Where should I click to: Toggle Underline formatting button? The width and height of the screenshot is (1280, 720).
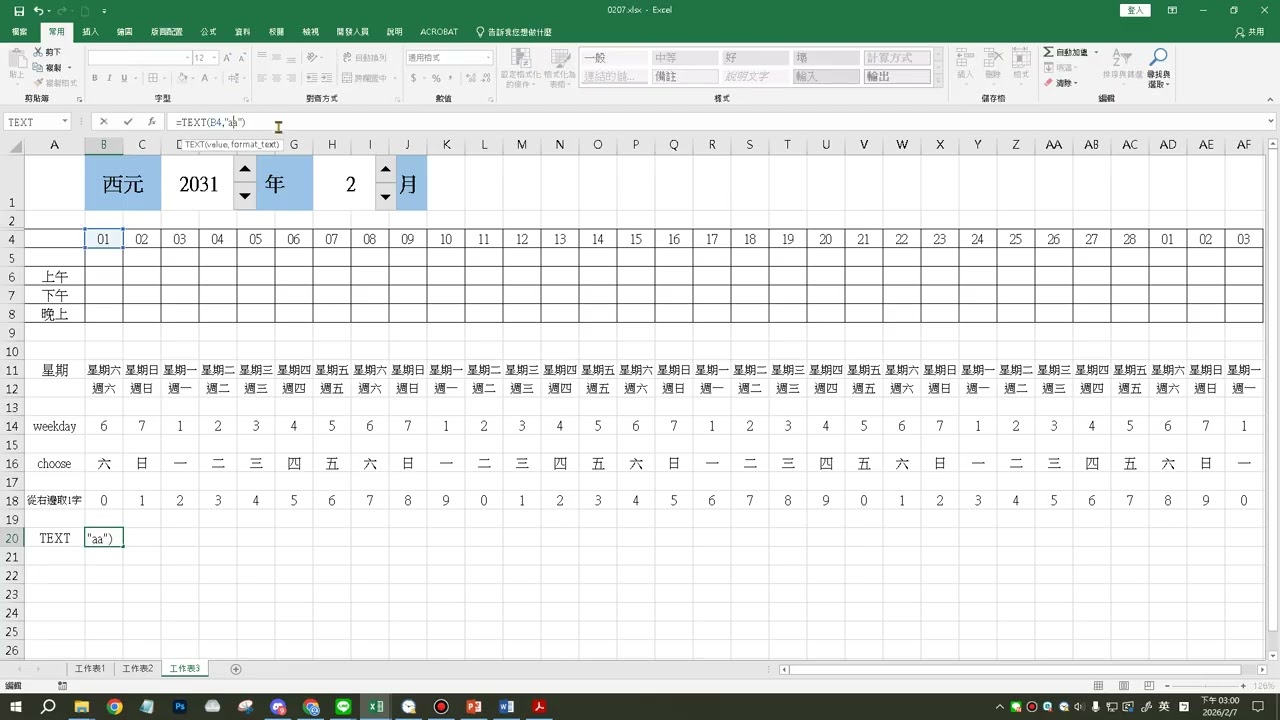[x=124, y=78]
